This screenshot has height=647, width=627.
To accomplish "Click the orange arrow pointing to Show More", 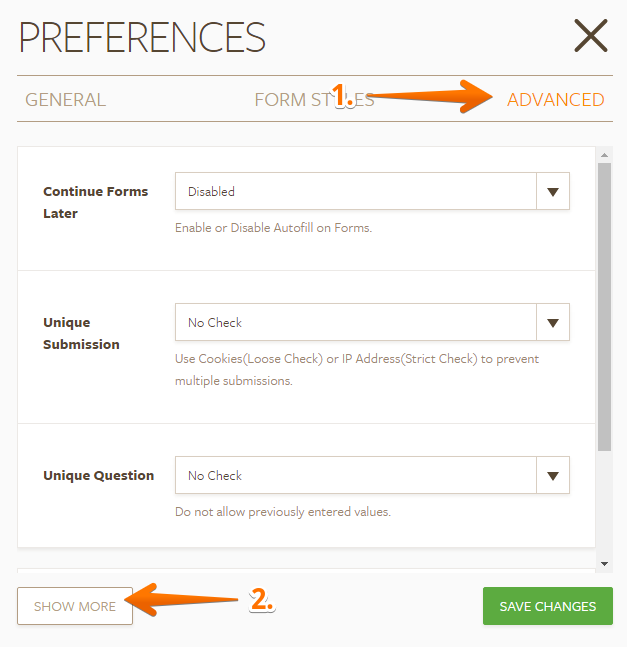I will point(190,602).
